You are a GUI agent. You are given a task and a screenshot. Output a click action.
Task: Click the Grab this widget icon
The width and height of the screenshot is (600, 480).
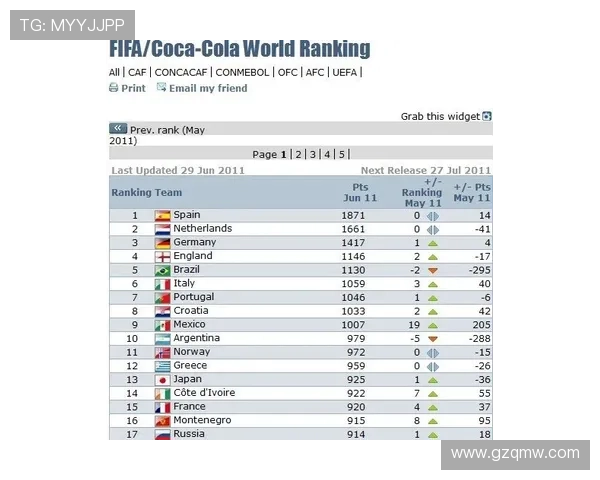tap(487, 116)
